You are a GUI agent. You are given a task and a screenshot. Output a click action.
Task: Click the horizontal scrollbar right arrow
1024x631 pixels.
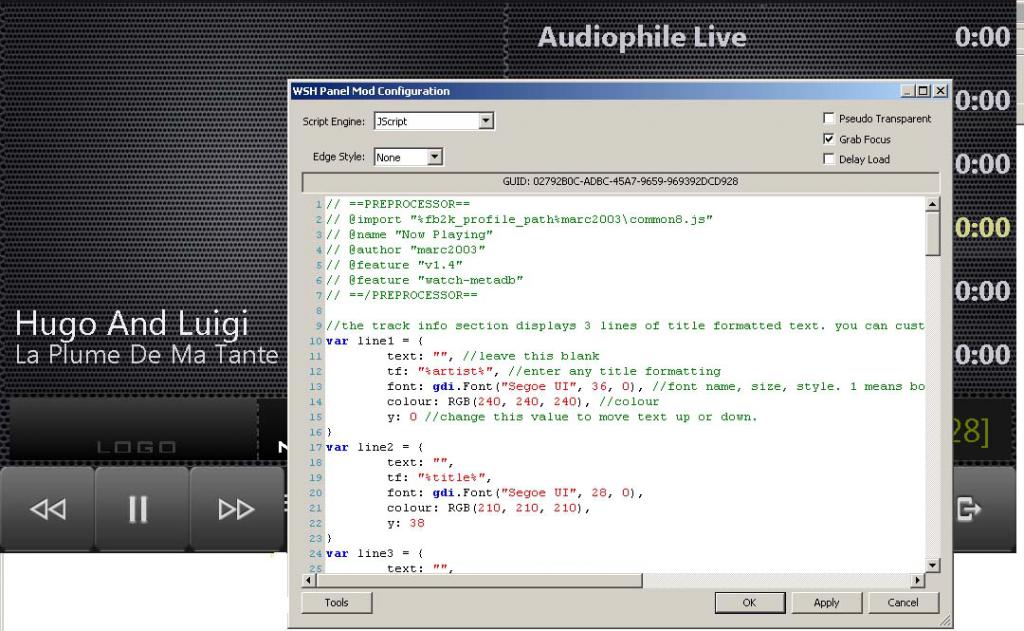(x=918, y=580)
